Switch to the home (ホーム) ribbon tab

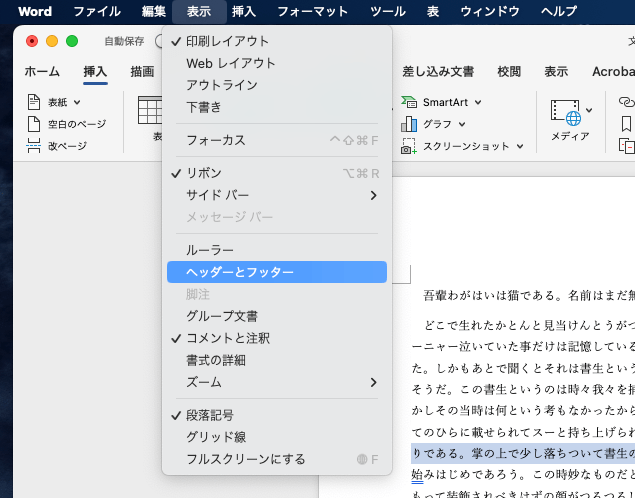click(x=42, y=72)
